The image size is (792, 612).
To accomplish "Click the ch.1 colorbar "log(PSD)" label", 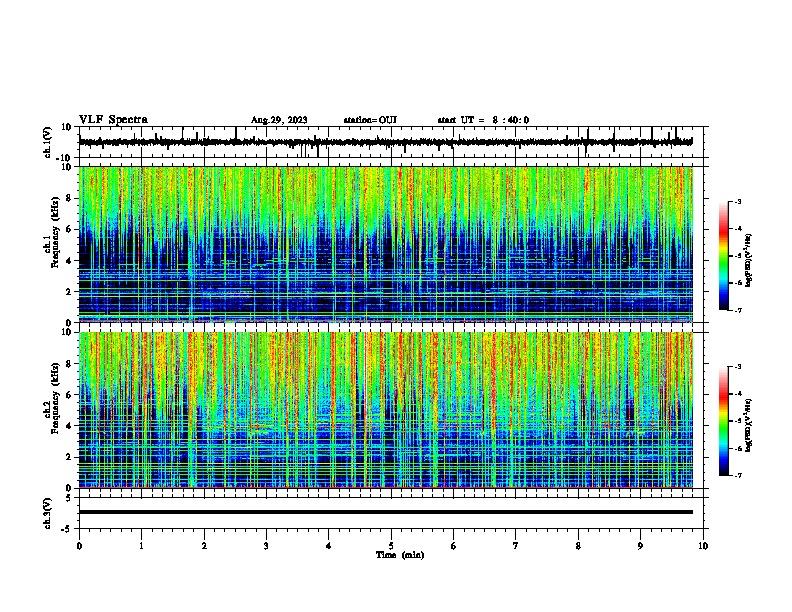I will click(749, 260).
